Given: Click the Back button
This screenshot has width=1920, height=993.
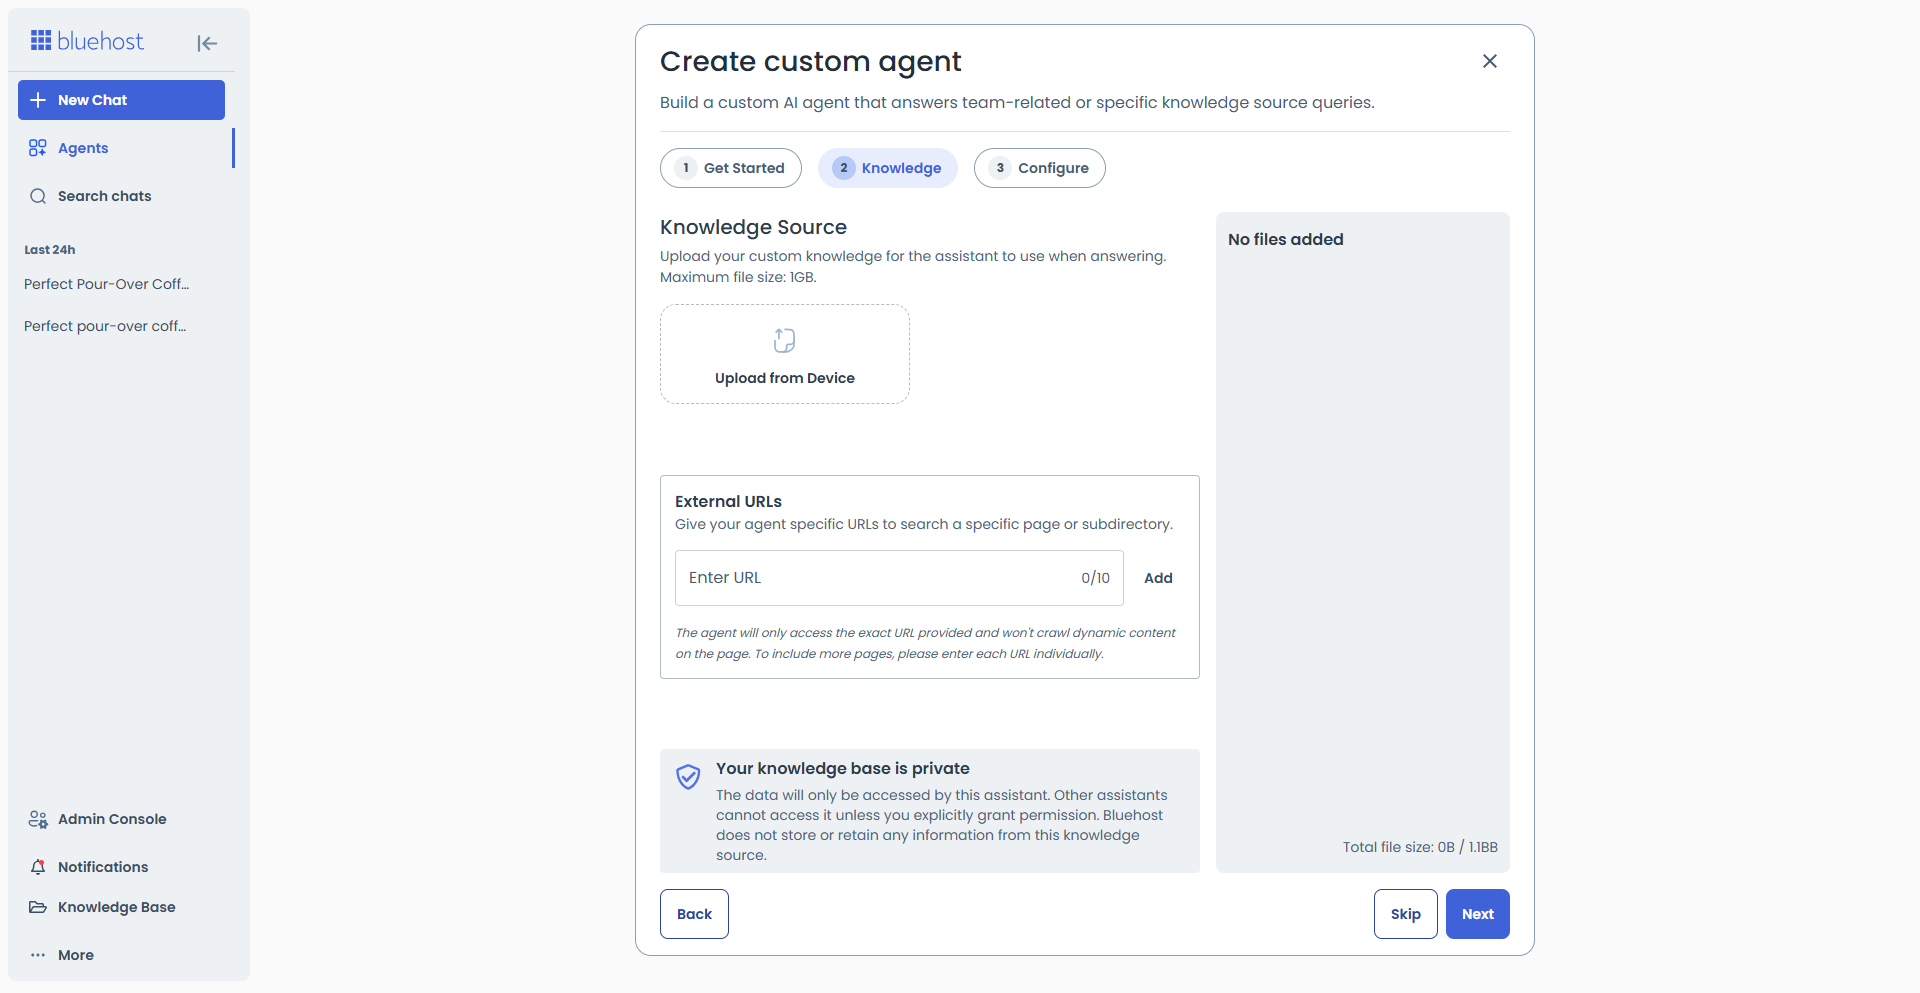Looking at the screenshot, I should 694,914.
